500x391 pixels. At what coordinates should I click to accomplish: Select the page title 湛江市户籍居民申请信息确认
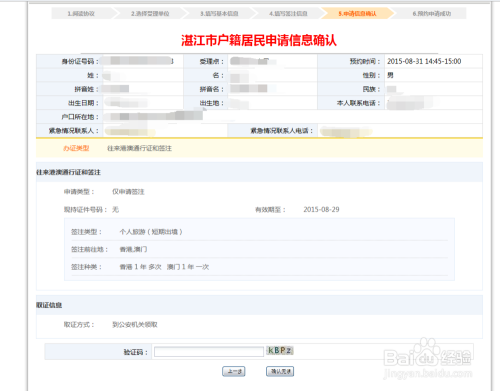[x=259, y=40]
